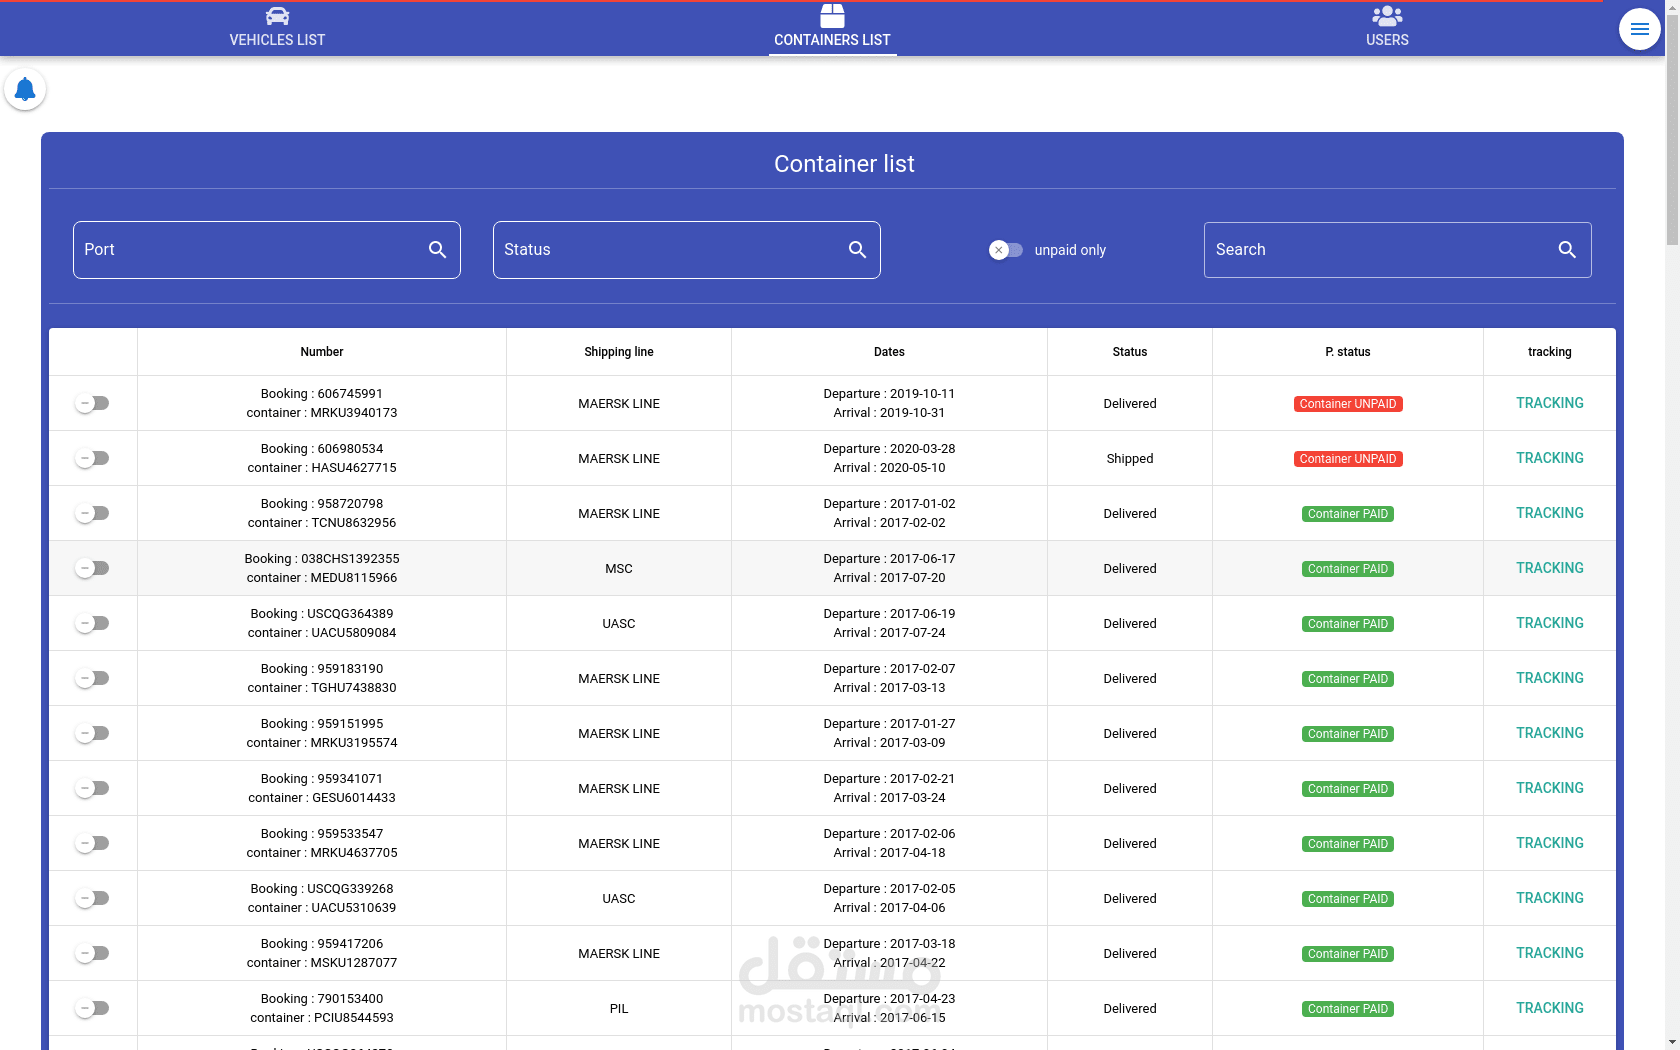The width and height of the screenshot is (1680, 1050).
Task: Toggle switch for booking 959183190
Action: [92, 678]
